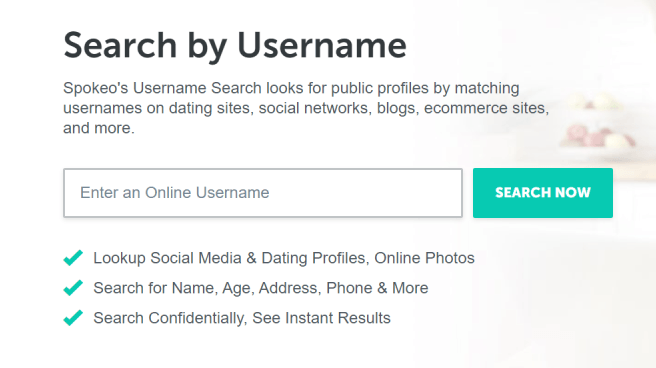Click the SEARCH NOW button
The width and height of the screenshot is (656, 368).
tap(543, 193)
